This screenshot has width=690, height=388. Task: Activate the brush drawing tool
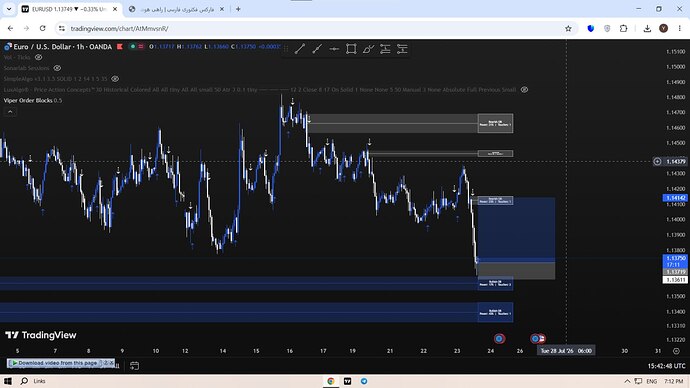pos(368,49)
